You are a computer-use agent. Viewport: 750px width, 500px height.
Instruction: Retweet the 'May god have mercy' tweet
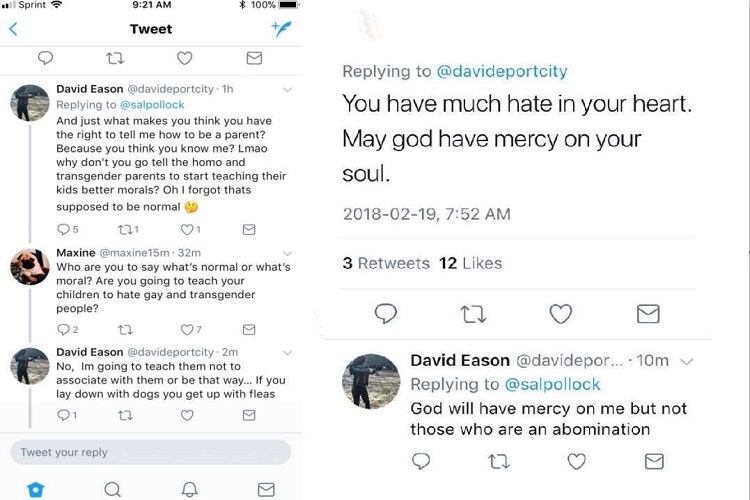[473, 314]
